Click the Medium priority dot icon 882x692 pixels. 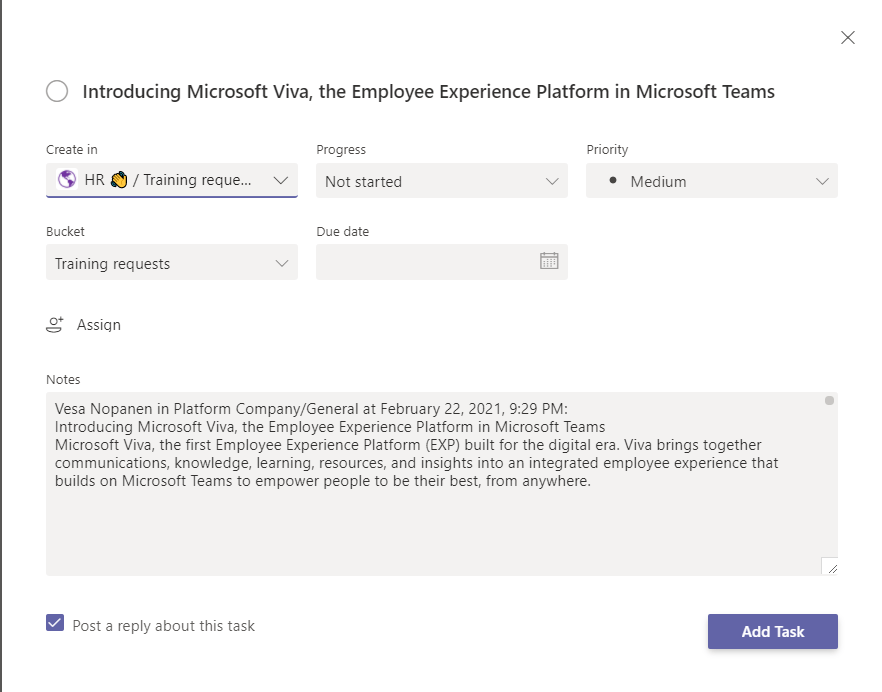[612, 180]
